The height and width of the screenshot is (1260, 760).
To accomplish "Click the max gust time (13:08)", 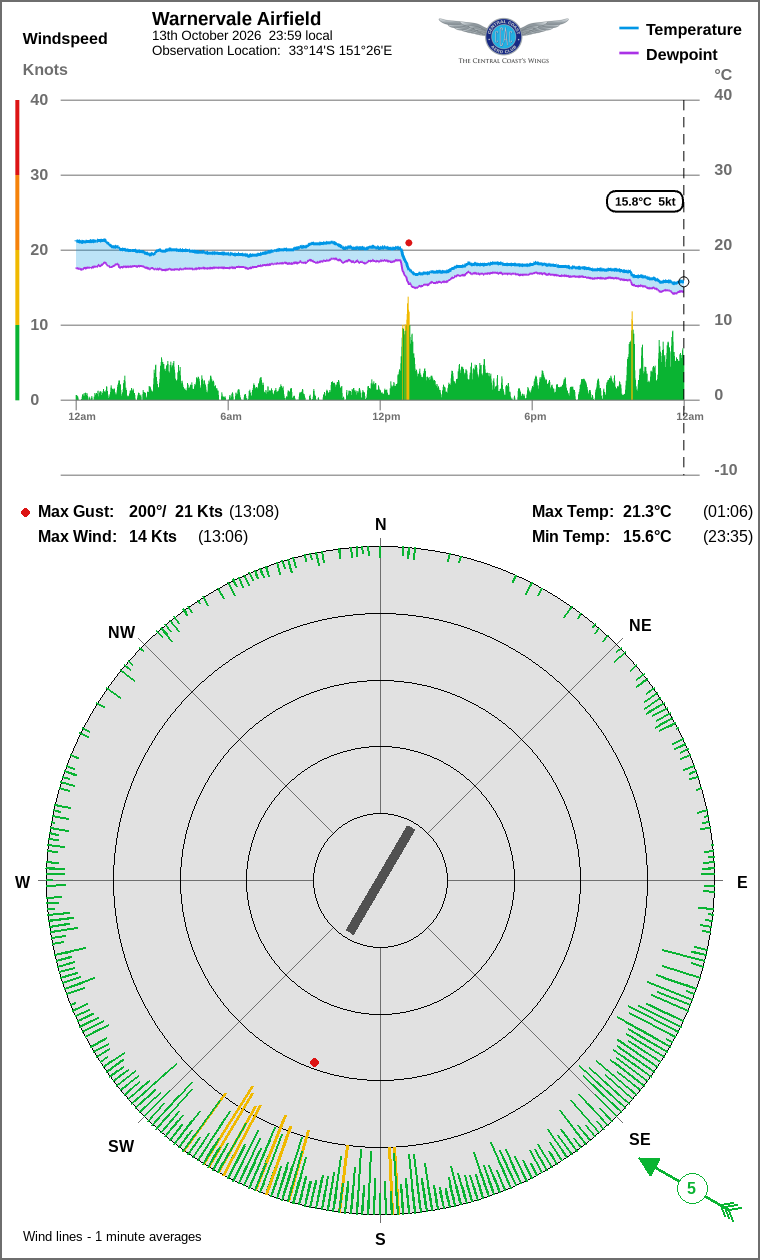I will coord(254,512).
